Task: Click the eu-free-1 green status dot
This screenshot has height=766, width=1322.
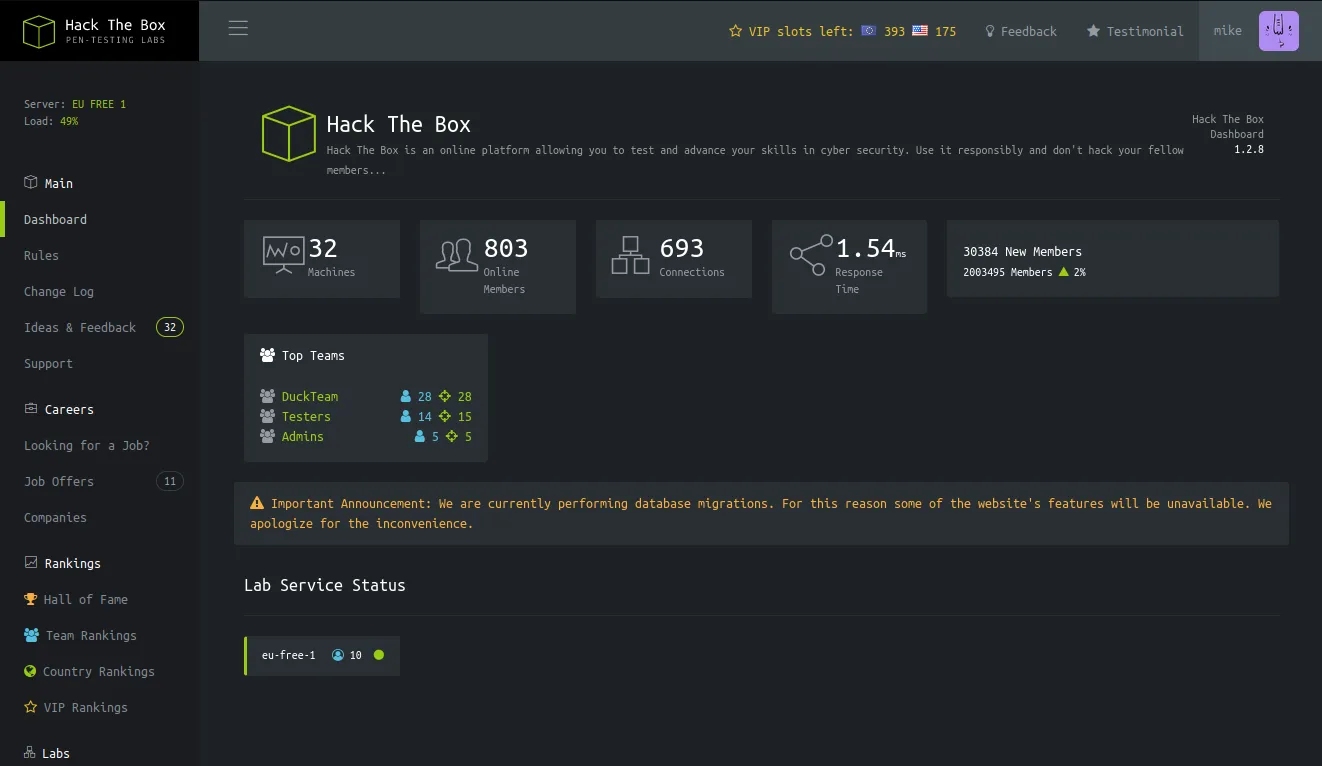Action: (379, 655)
